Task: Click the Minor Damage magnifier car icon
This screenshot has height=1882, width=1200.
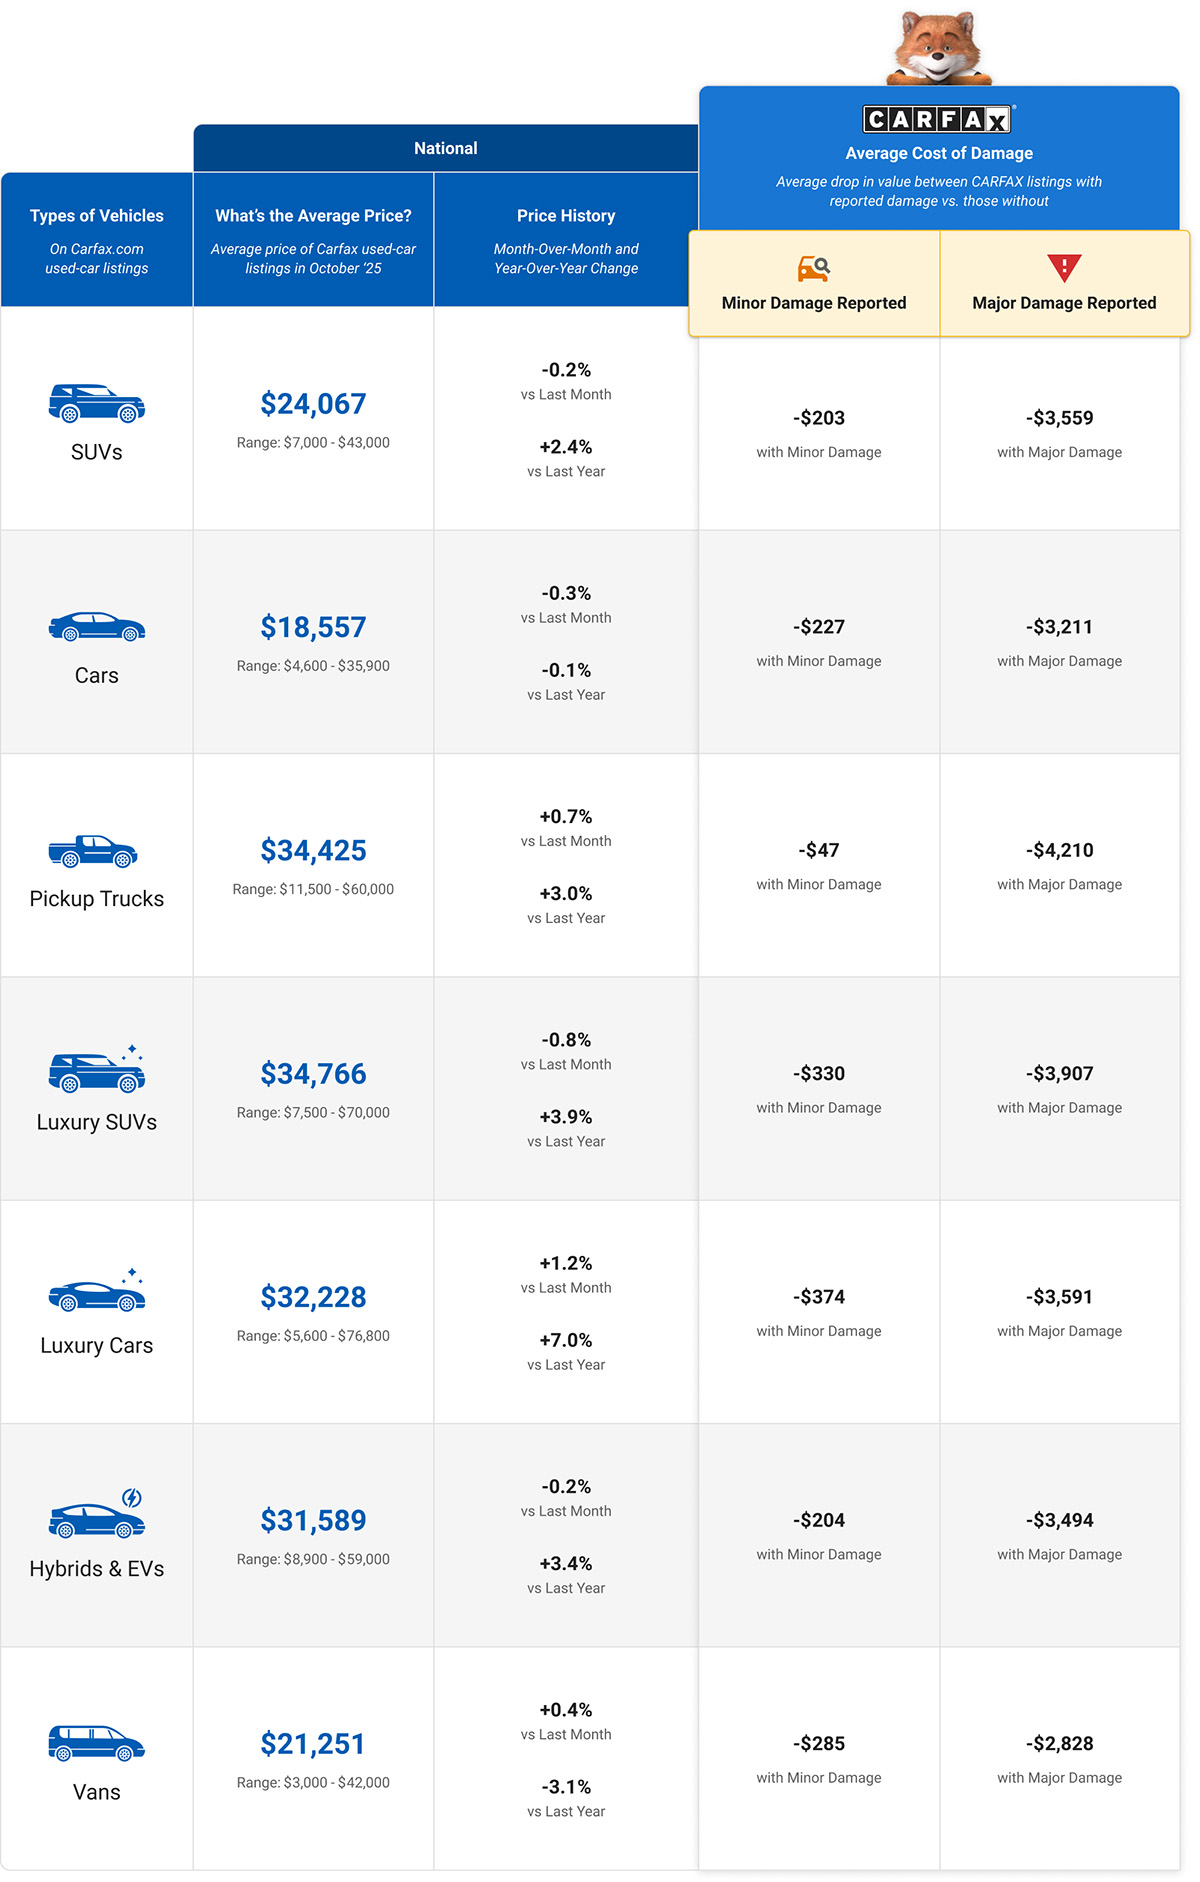Action: (x=814, y=268)
